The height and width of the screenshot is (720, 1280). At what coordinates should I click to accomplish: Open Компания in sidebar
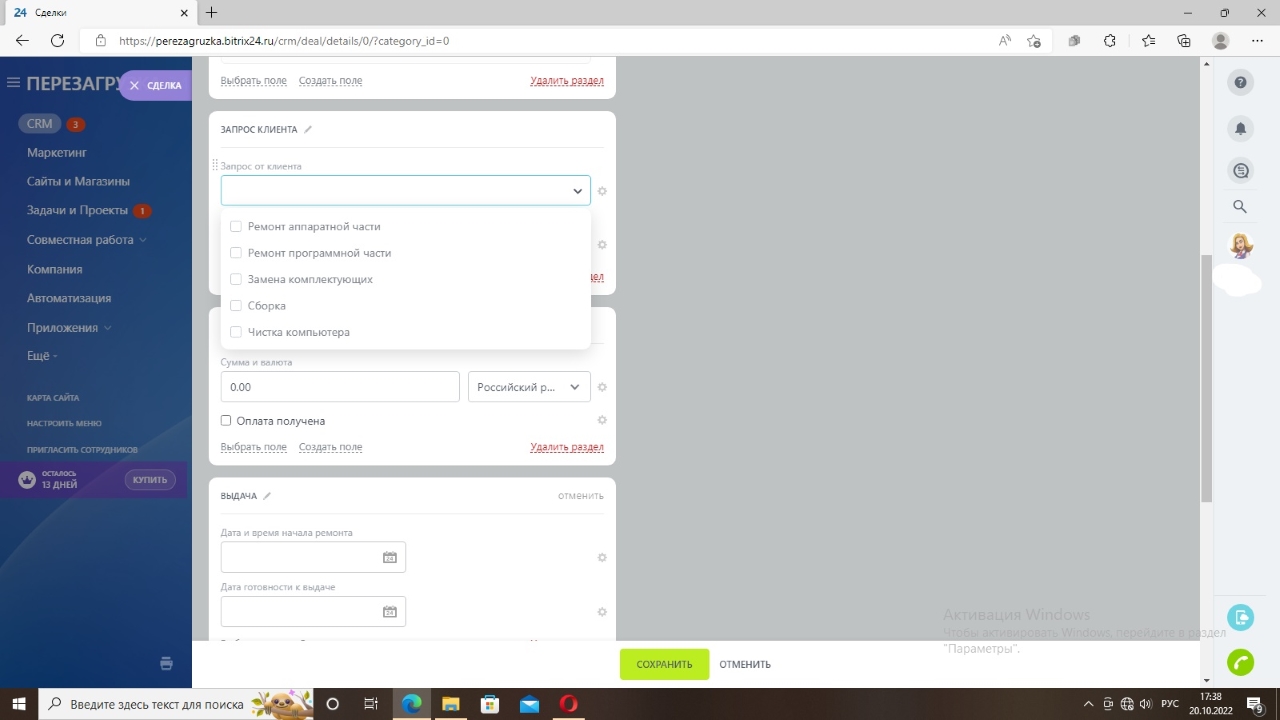[x=55, y=269]
